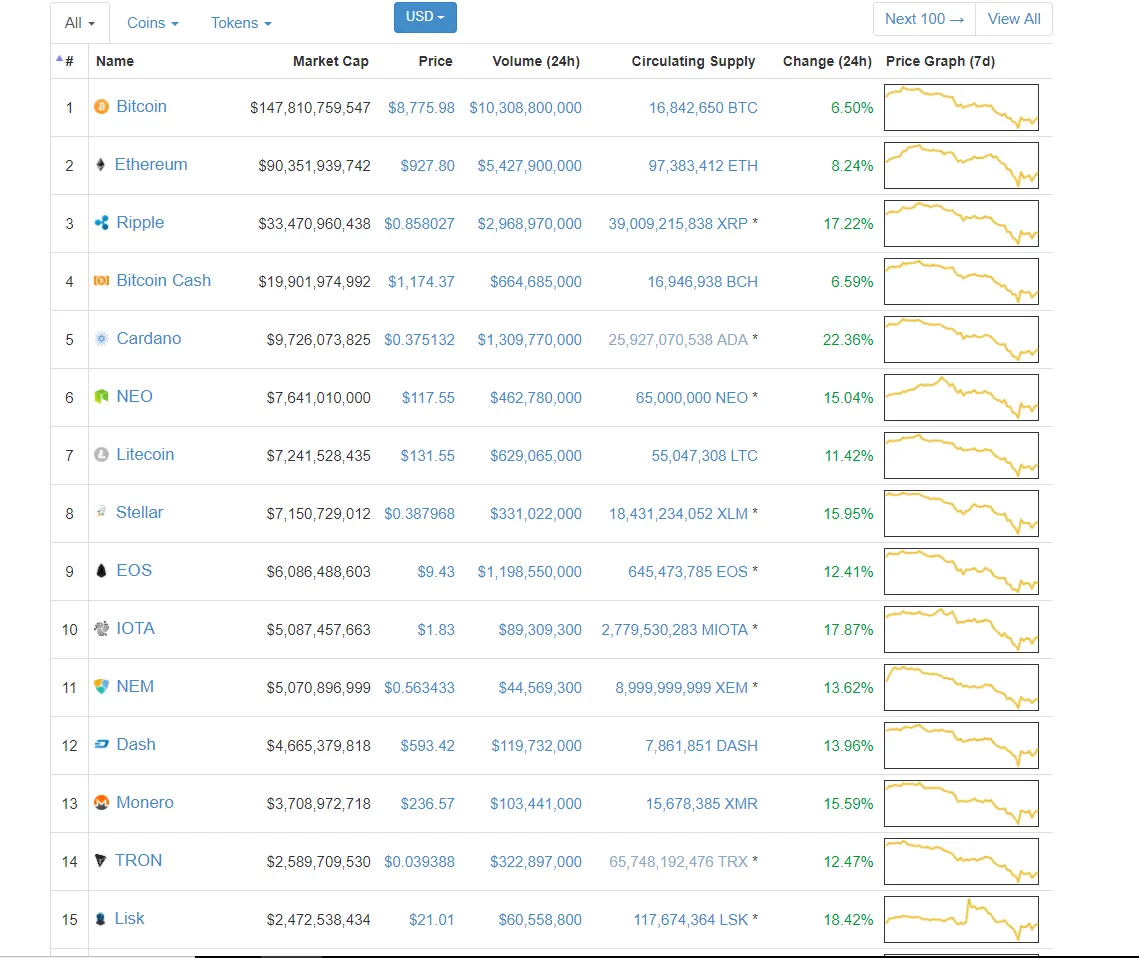Click the Ripple logo icon
This screenshot has height=958, width=1139.
(x=102, y=222)
